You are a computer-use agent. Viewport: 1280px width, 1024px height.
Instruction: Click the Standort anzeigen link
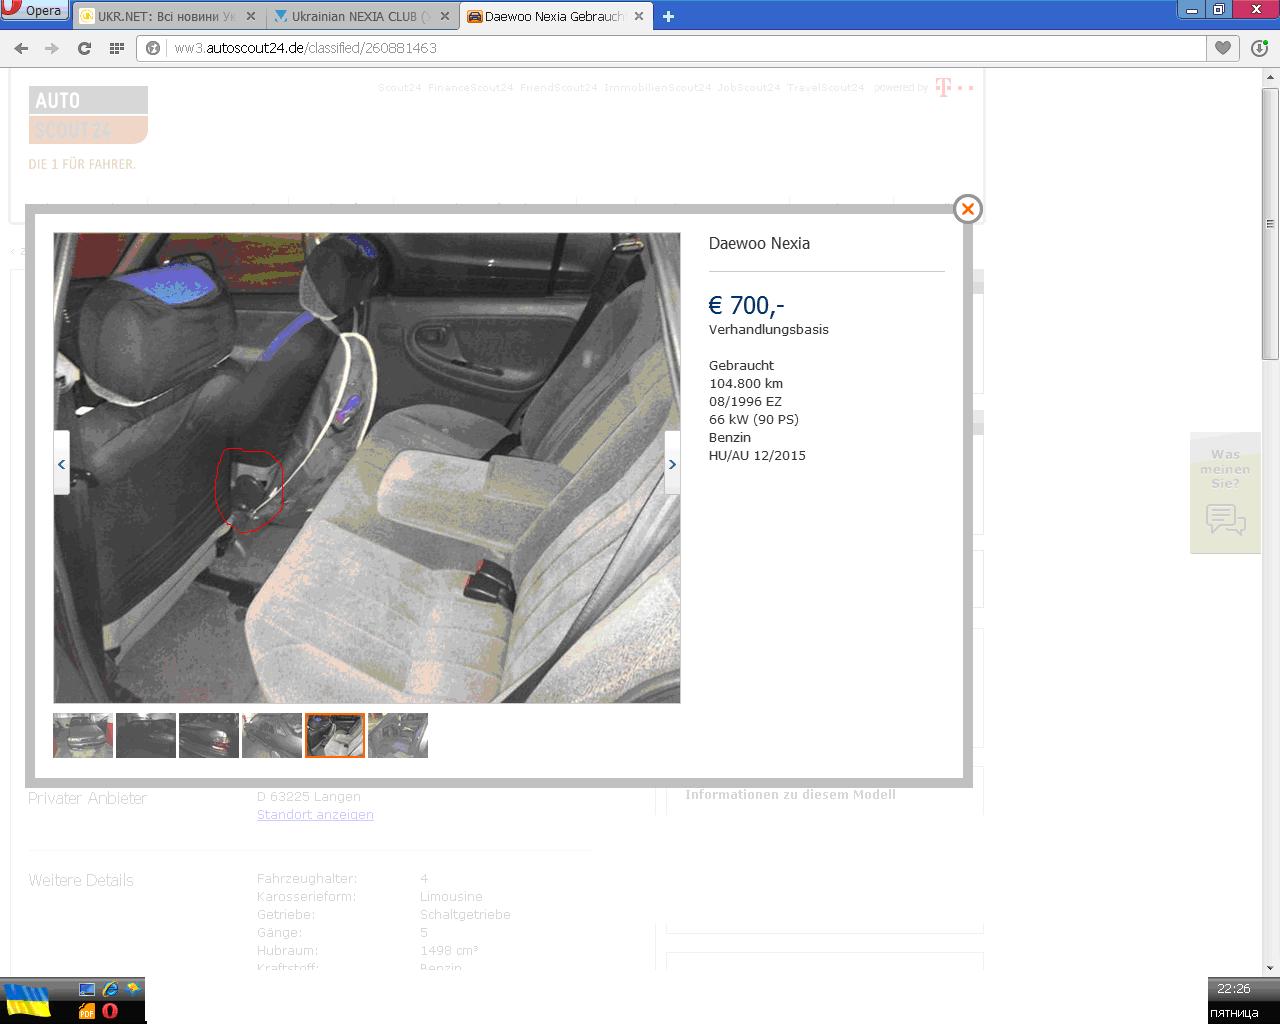point(315,815)
